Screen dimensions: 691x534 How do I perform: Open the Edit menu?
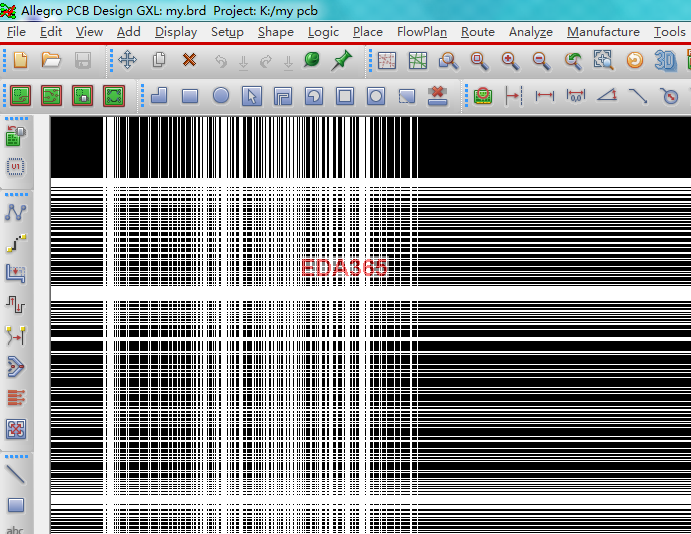pyautogui.click(x=51, y=32)
